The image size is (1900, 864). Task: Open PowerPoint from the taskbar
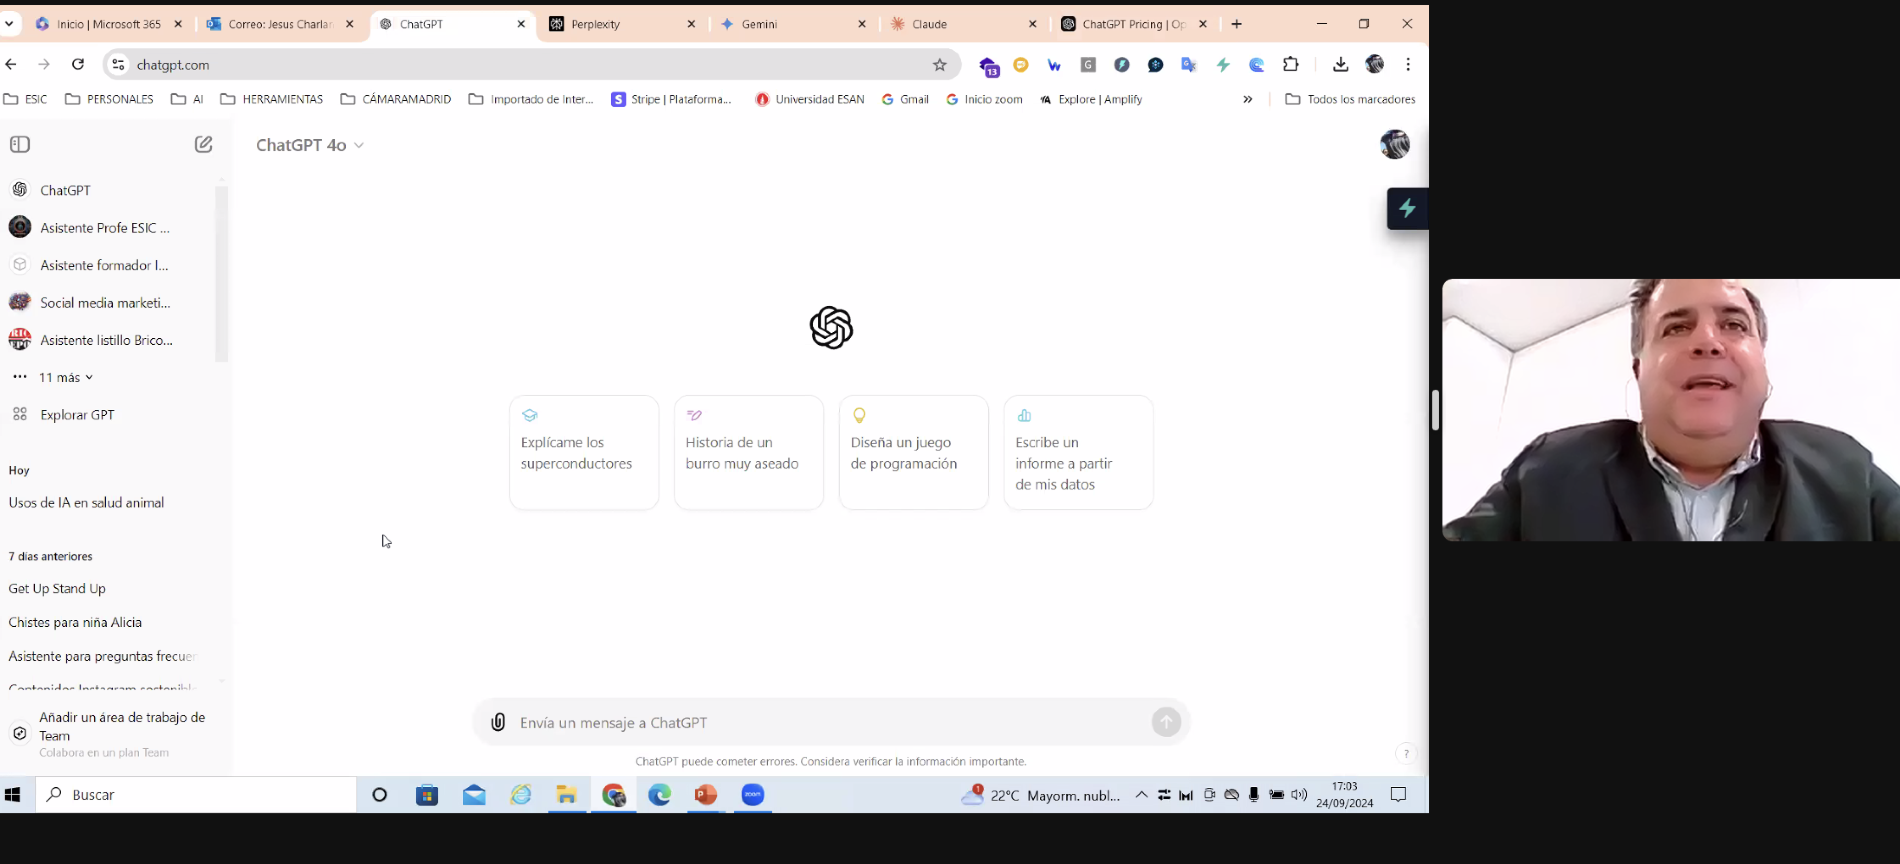(x=706, y=794)
